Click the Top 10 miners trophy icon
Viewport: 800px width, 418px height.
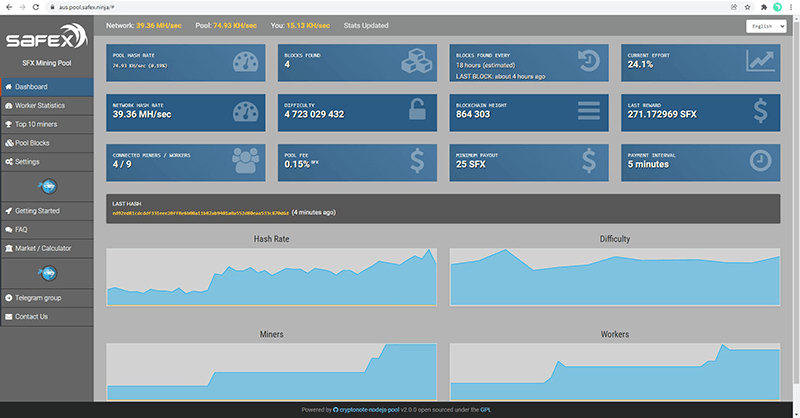(9, 124)
